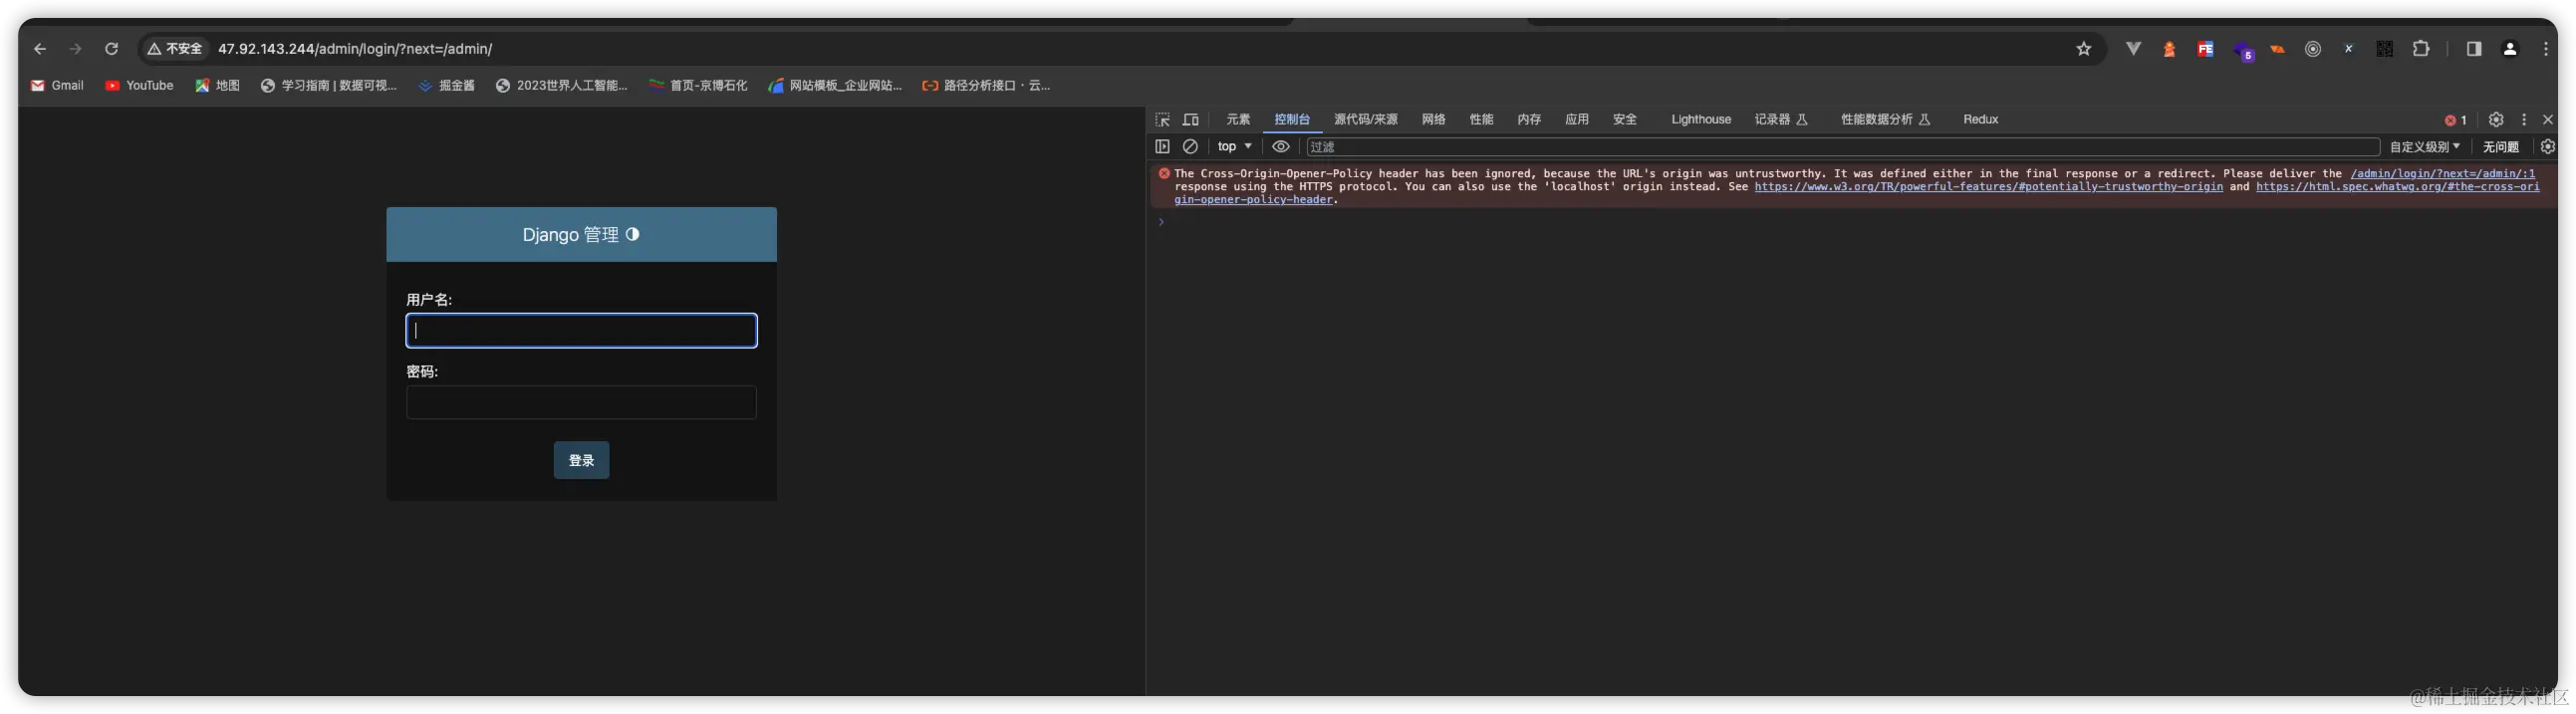This screenshot has width=2576, height=714.
Task: Open the purple extension with badge 5
Action: pos(2243,51)
